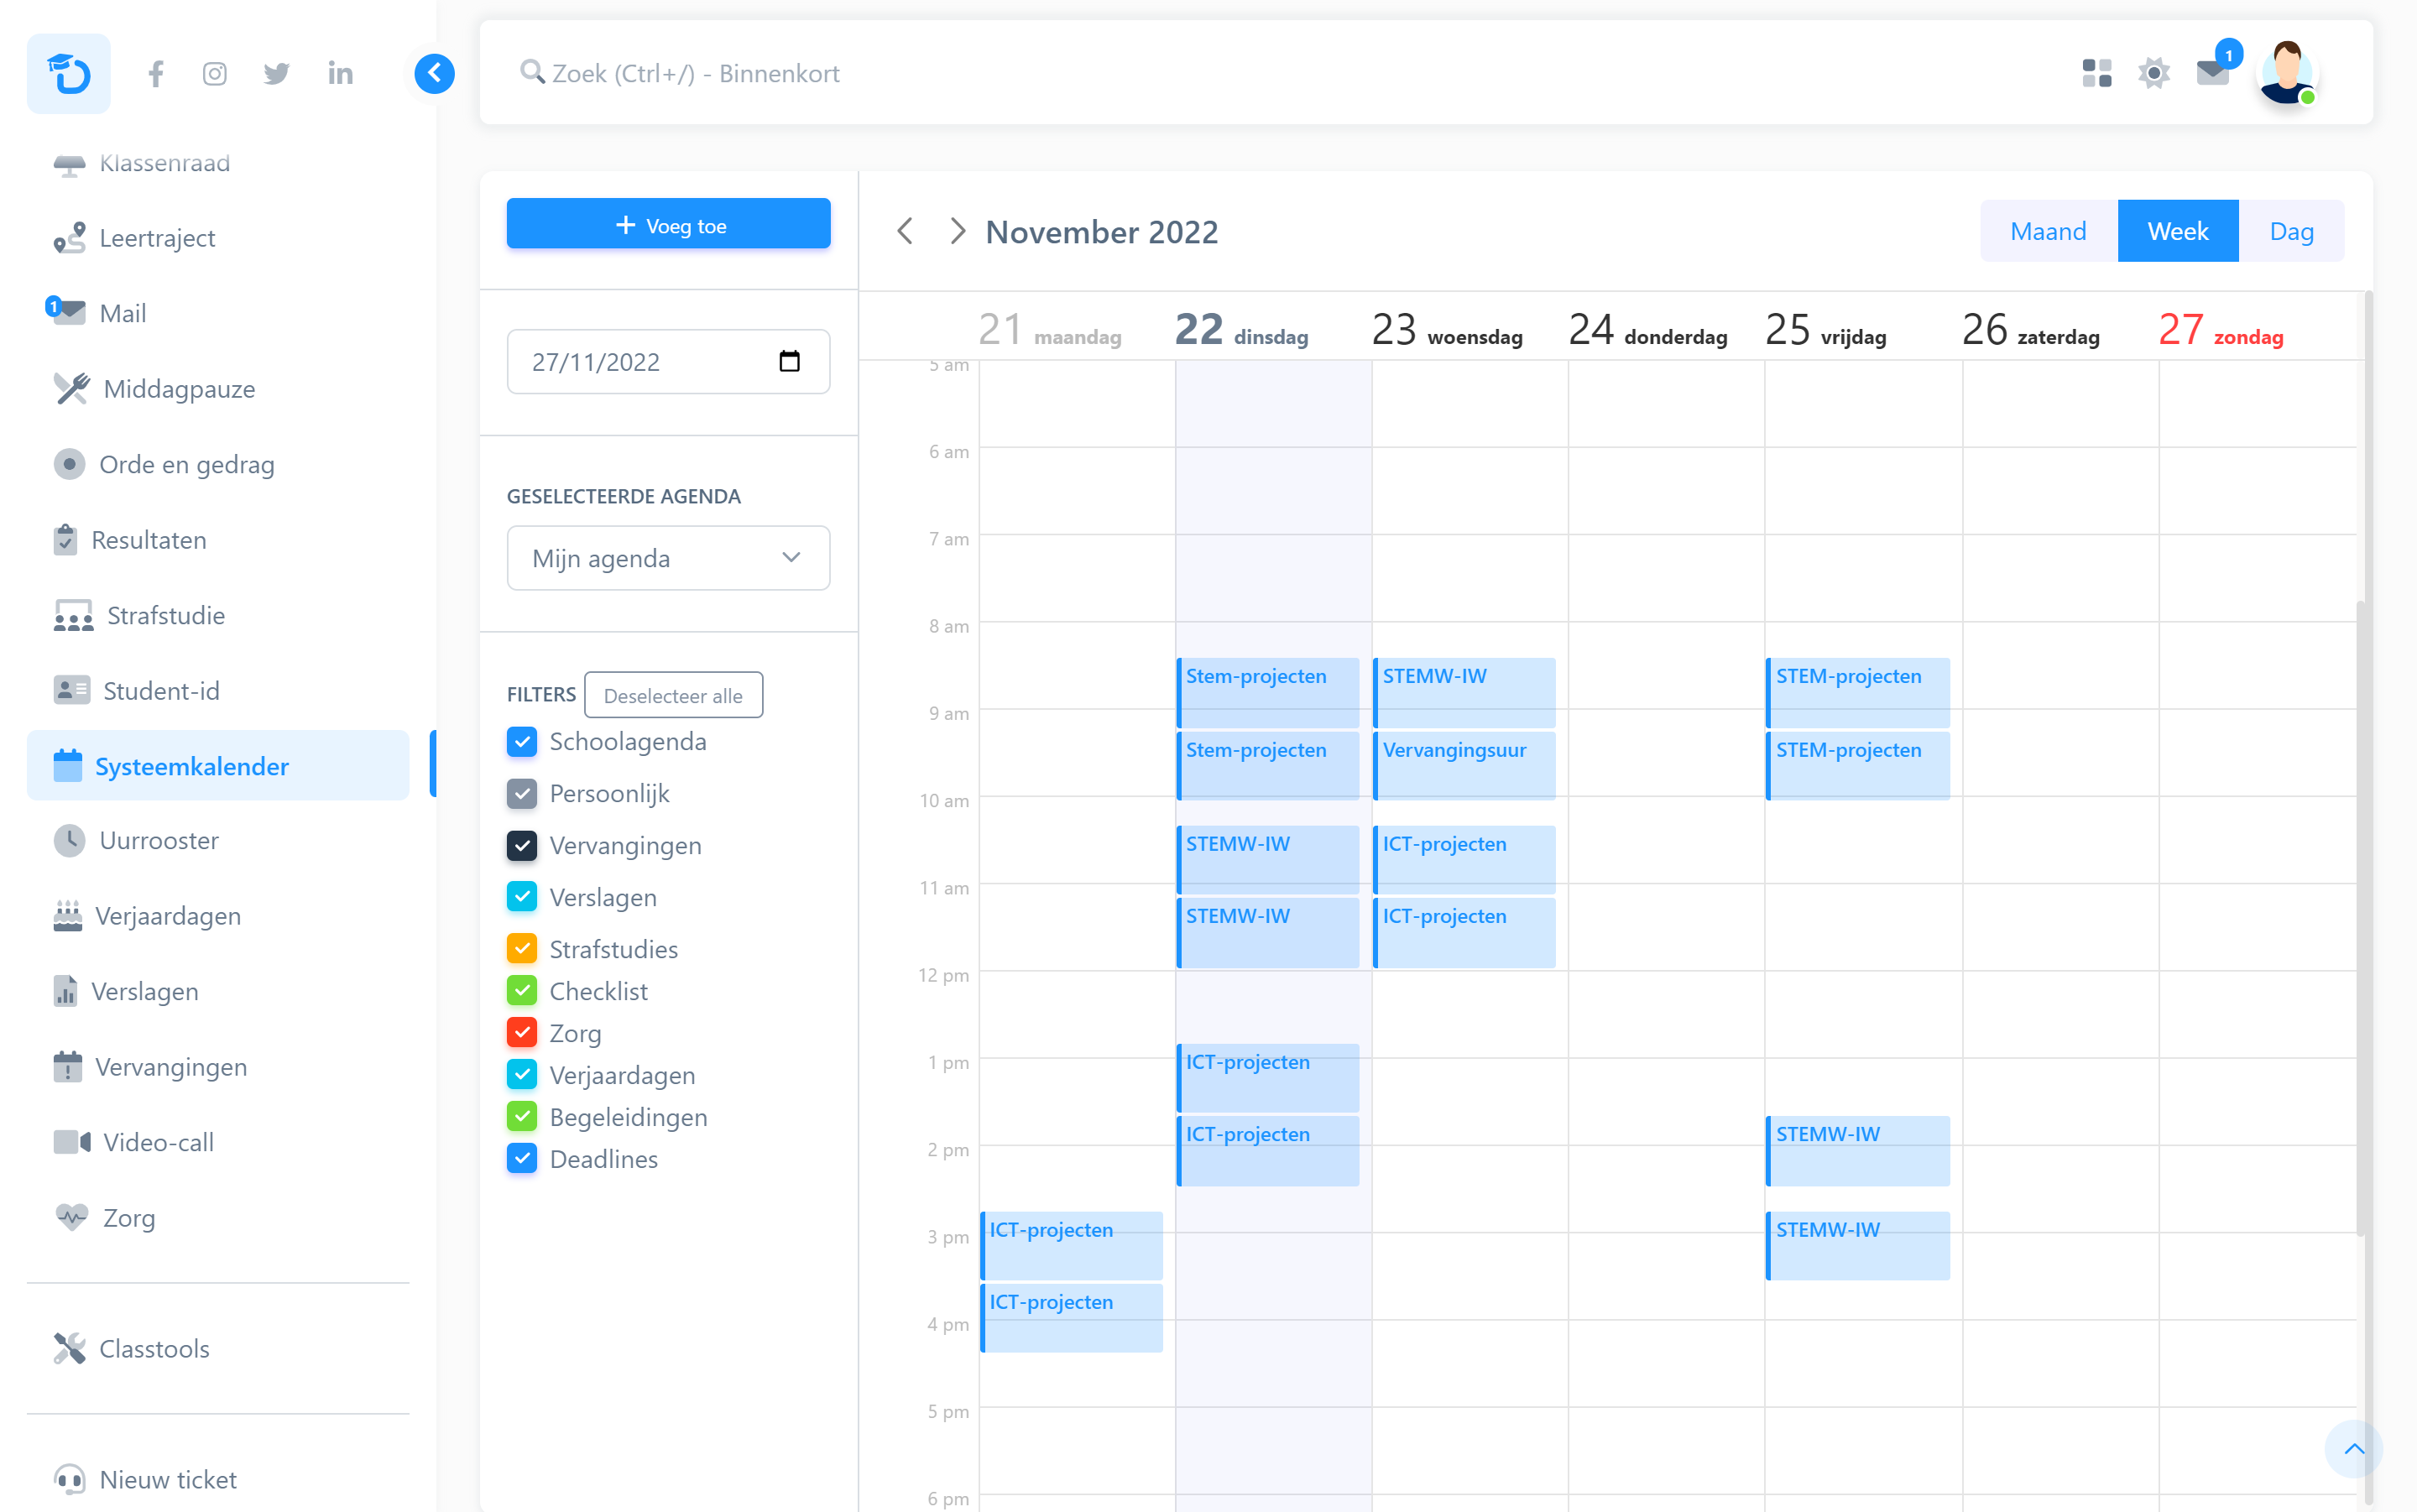Switch to the Maand view tab
2417x1512 pixels.
[2047, 231]
